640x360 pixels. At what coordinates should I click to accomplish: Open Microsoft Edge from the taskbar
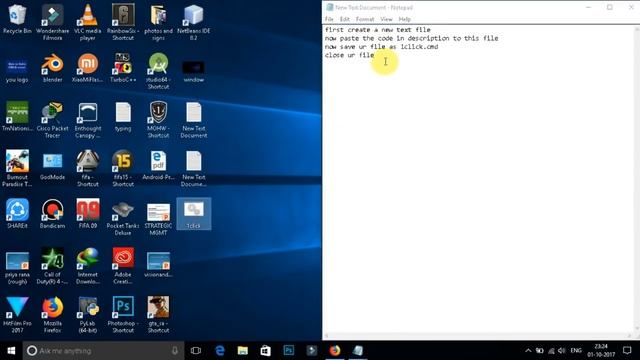[x=220, y=351]
